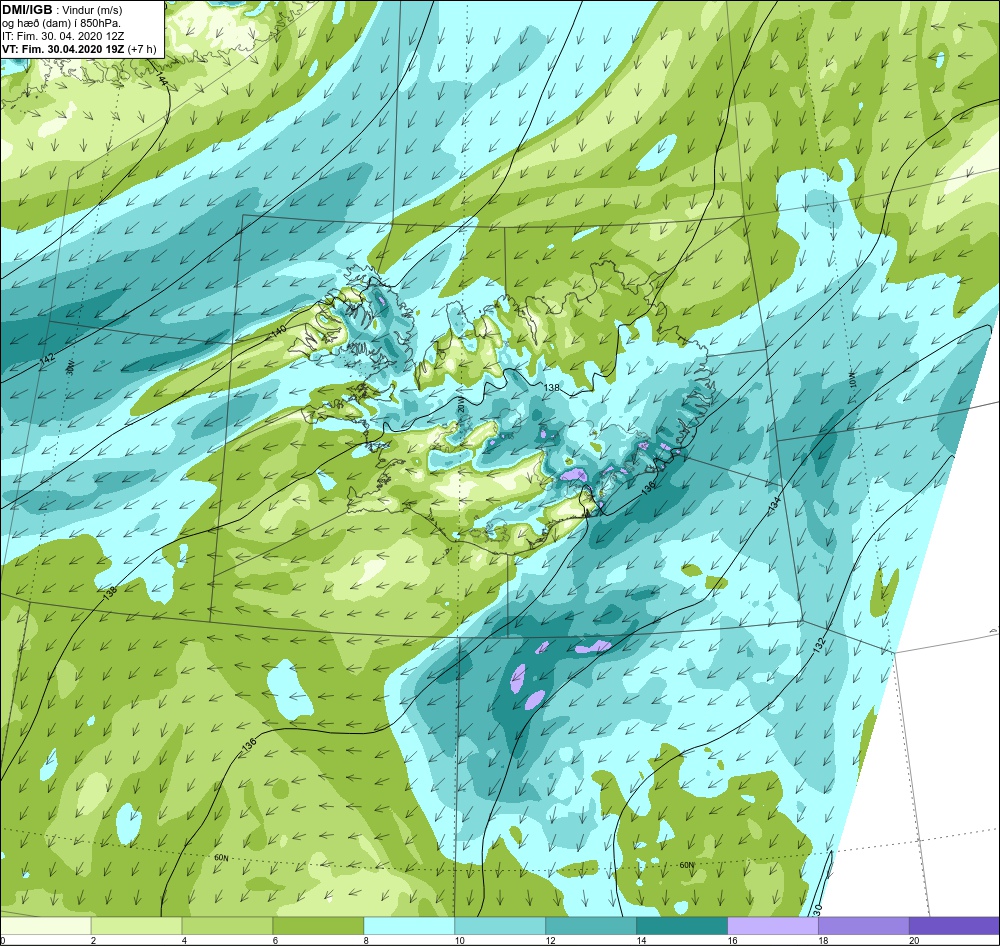This screenshot has width=1000, height=946.
Task: Click the 'DMI/IGB : Vindur (m/s)' title line
Action: pyautogui.click(x=62, y=10)
